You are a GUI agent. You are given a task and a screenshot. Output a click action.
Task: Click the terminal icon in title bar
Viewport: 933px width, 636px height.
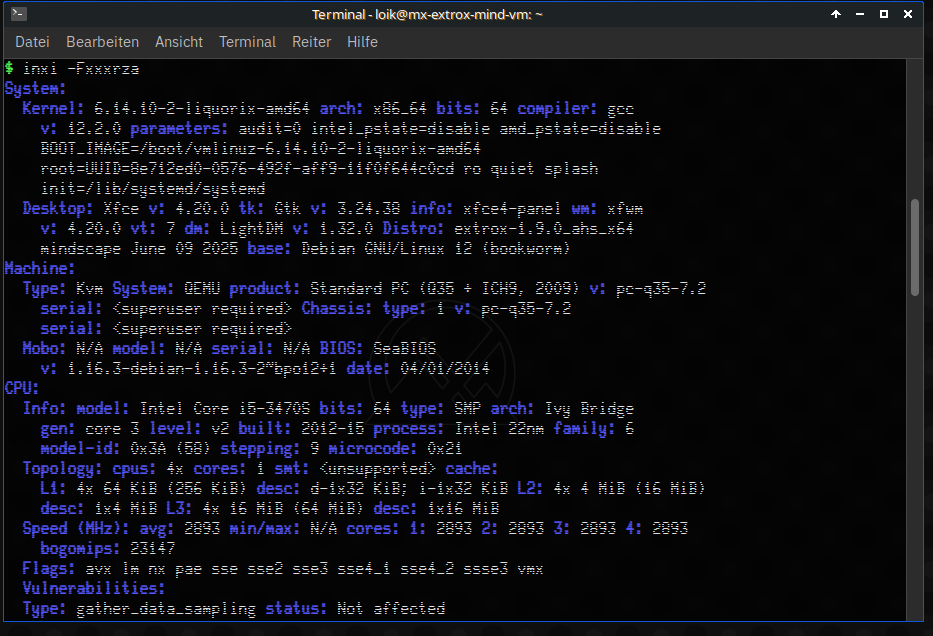coord(18,14)
